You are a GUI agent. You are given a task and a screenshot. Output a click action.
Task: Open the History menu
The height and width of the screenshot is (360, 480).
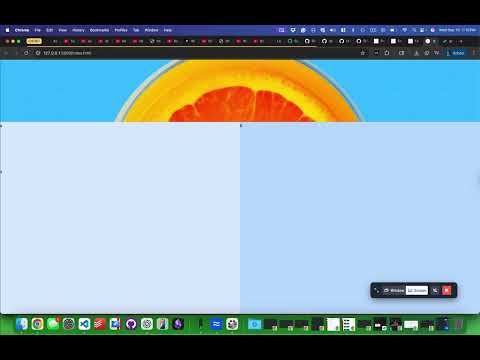(78, 30)
